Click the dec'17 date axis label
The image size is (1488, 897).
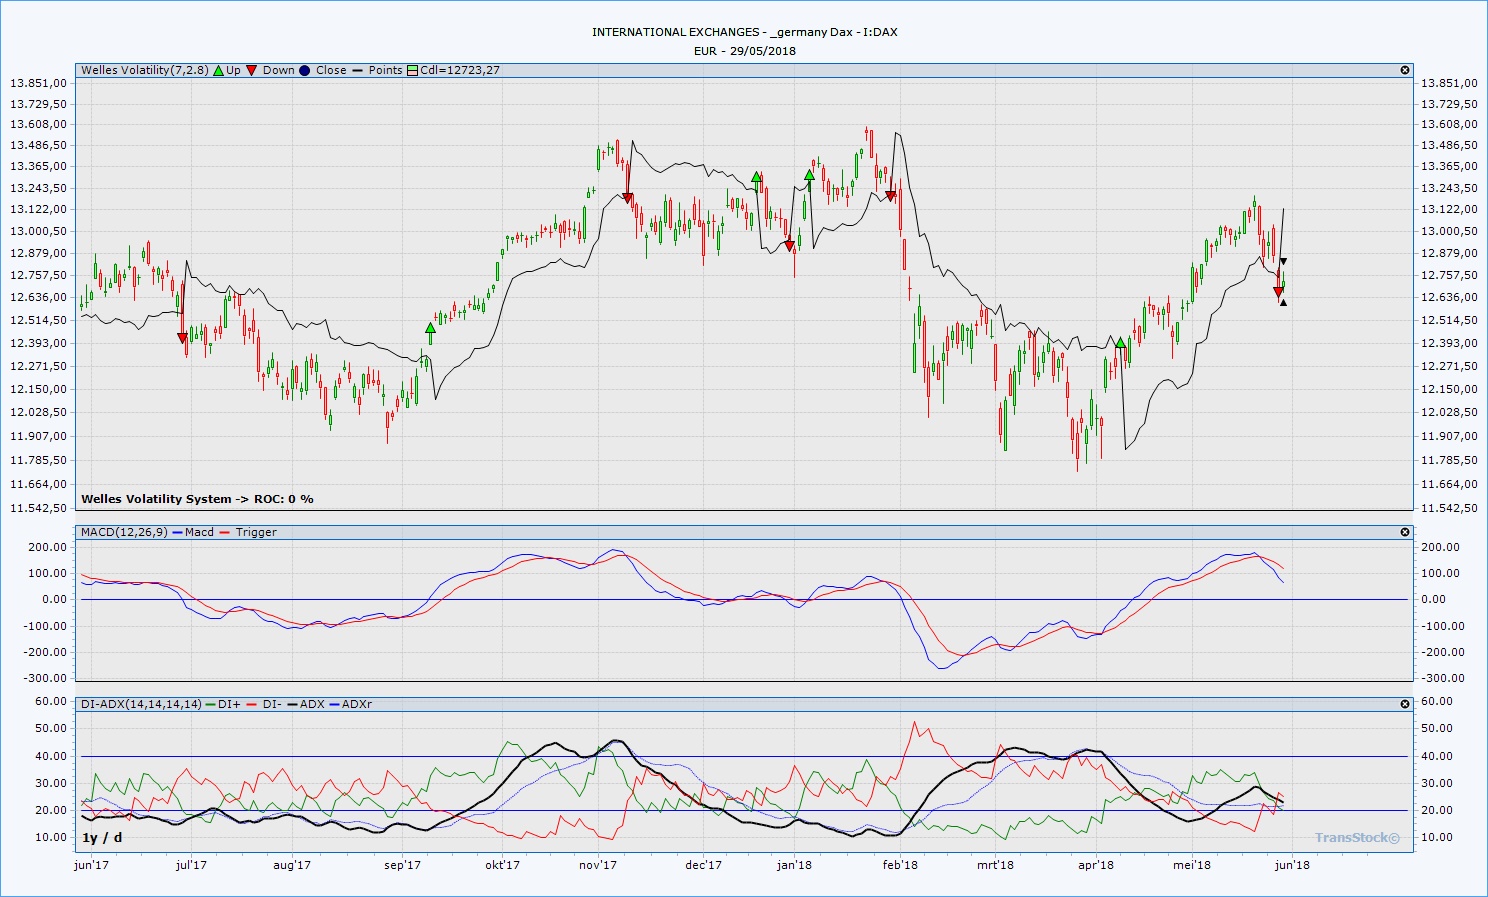tap(704, 865)
